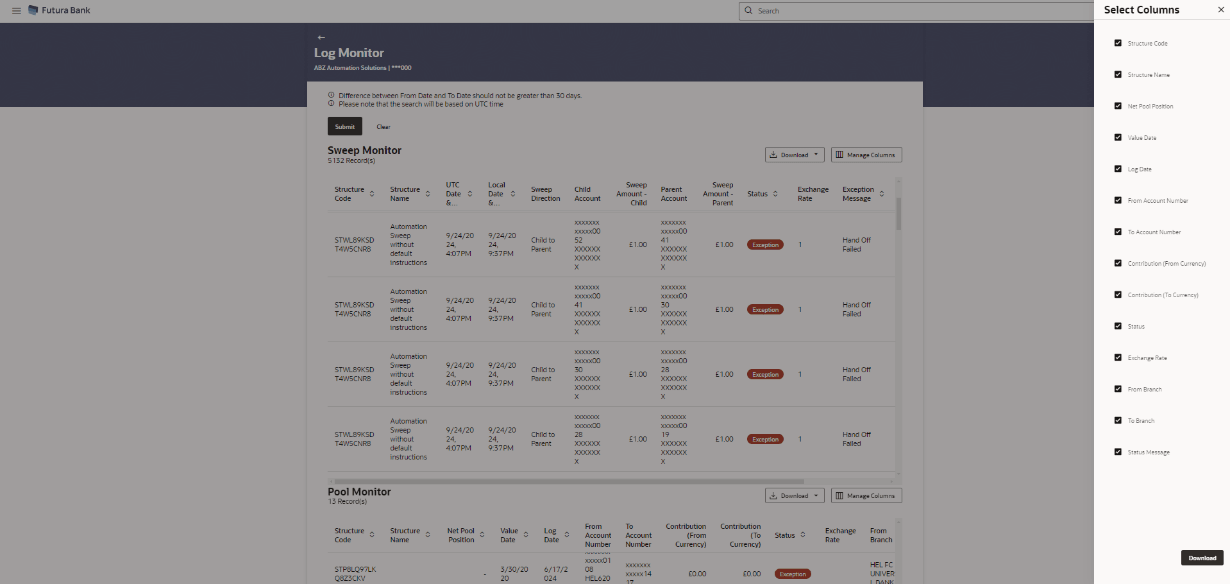Open Sweep Monitor Manage Columns
The width and height of the screenshot is (1230, 584).
tap(866, 155)
